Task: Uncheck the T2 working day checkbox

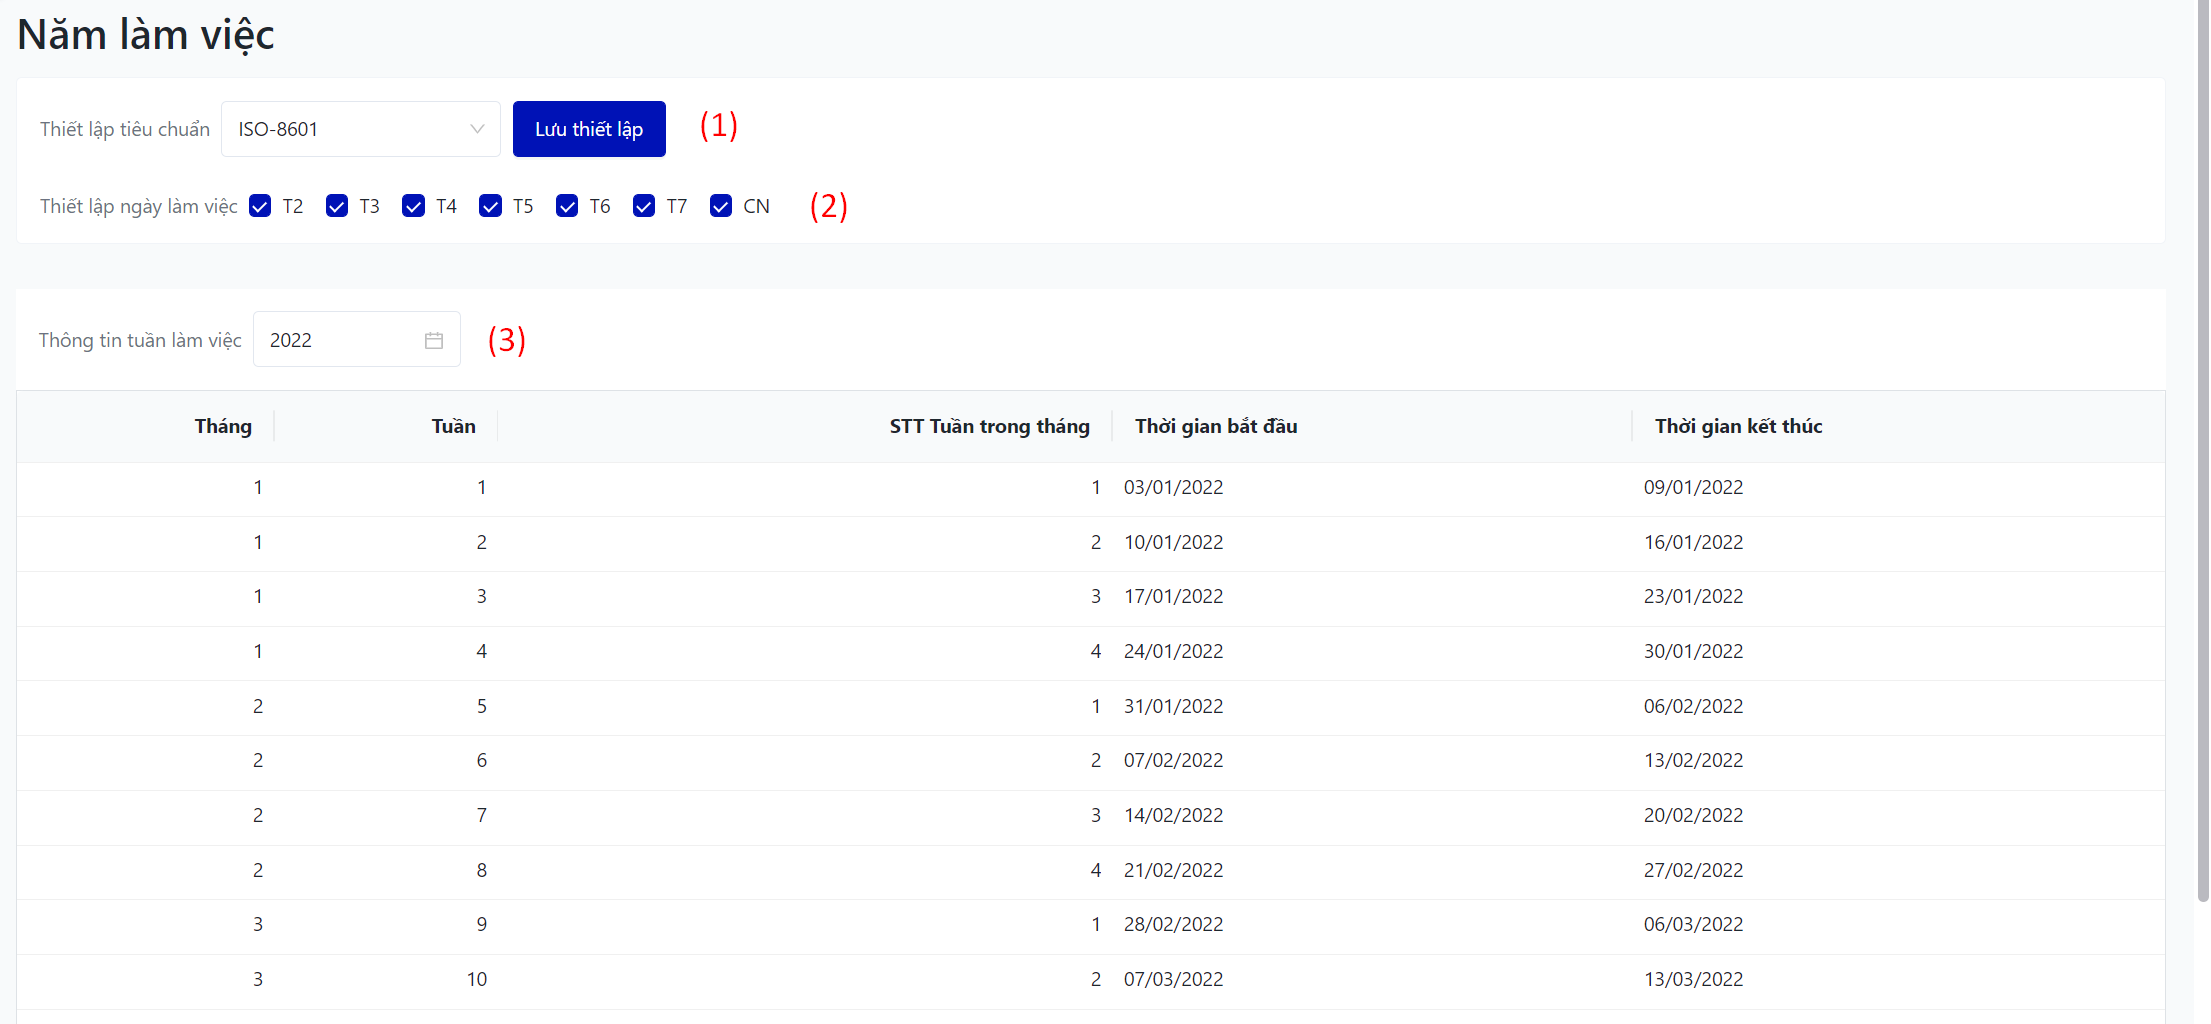Action: (x=260, y=206)
